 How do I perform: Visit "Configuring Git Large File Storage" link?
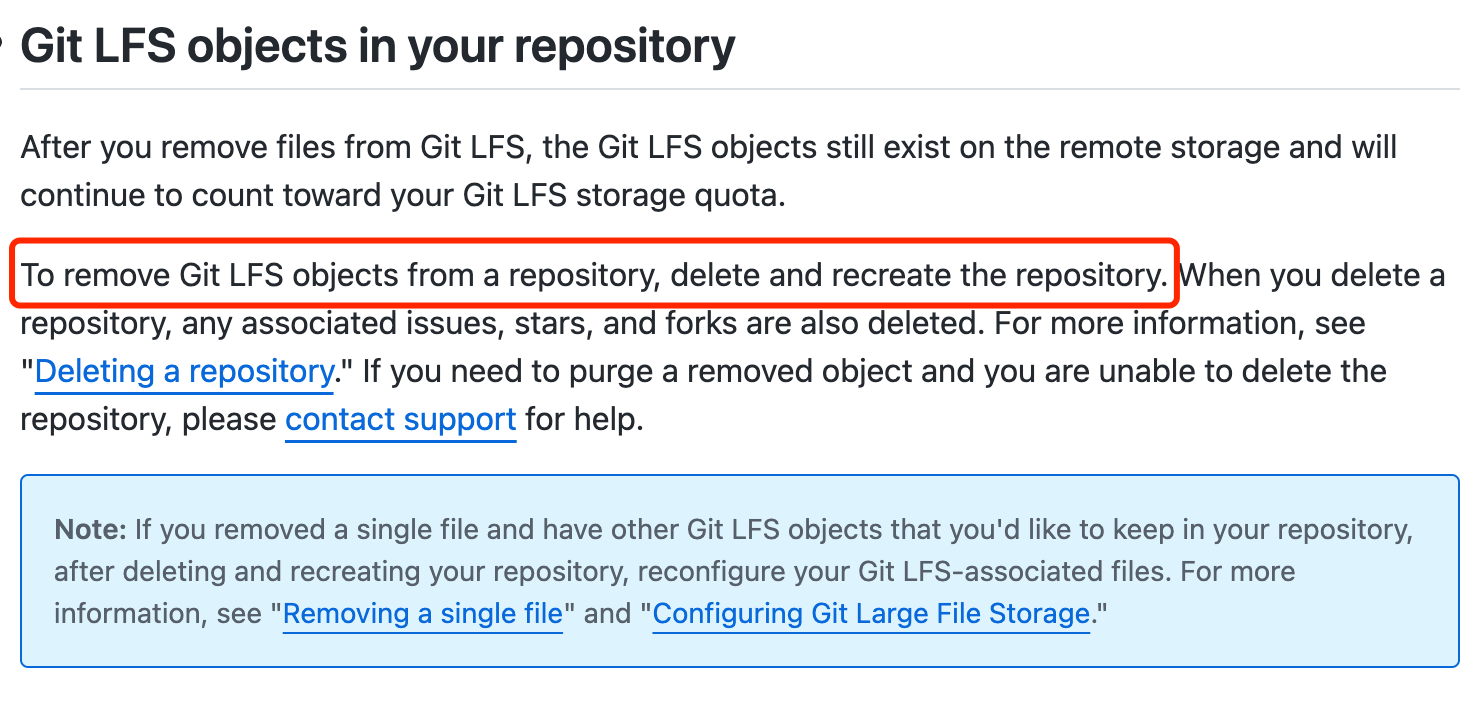tap(871, 613)
